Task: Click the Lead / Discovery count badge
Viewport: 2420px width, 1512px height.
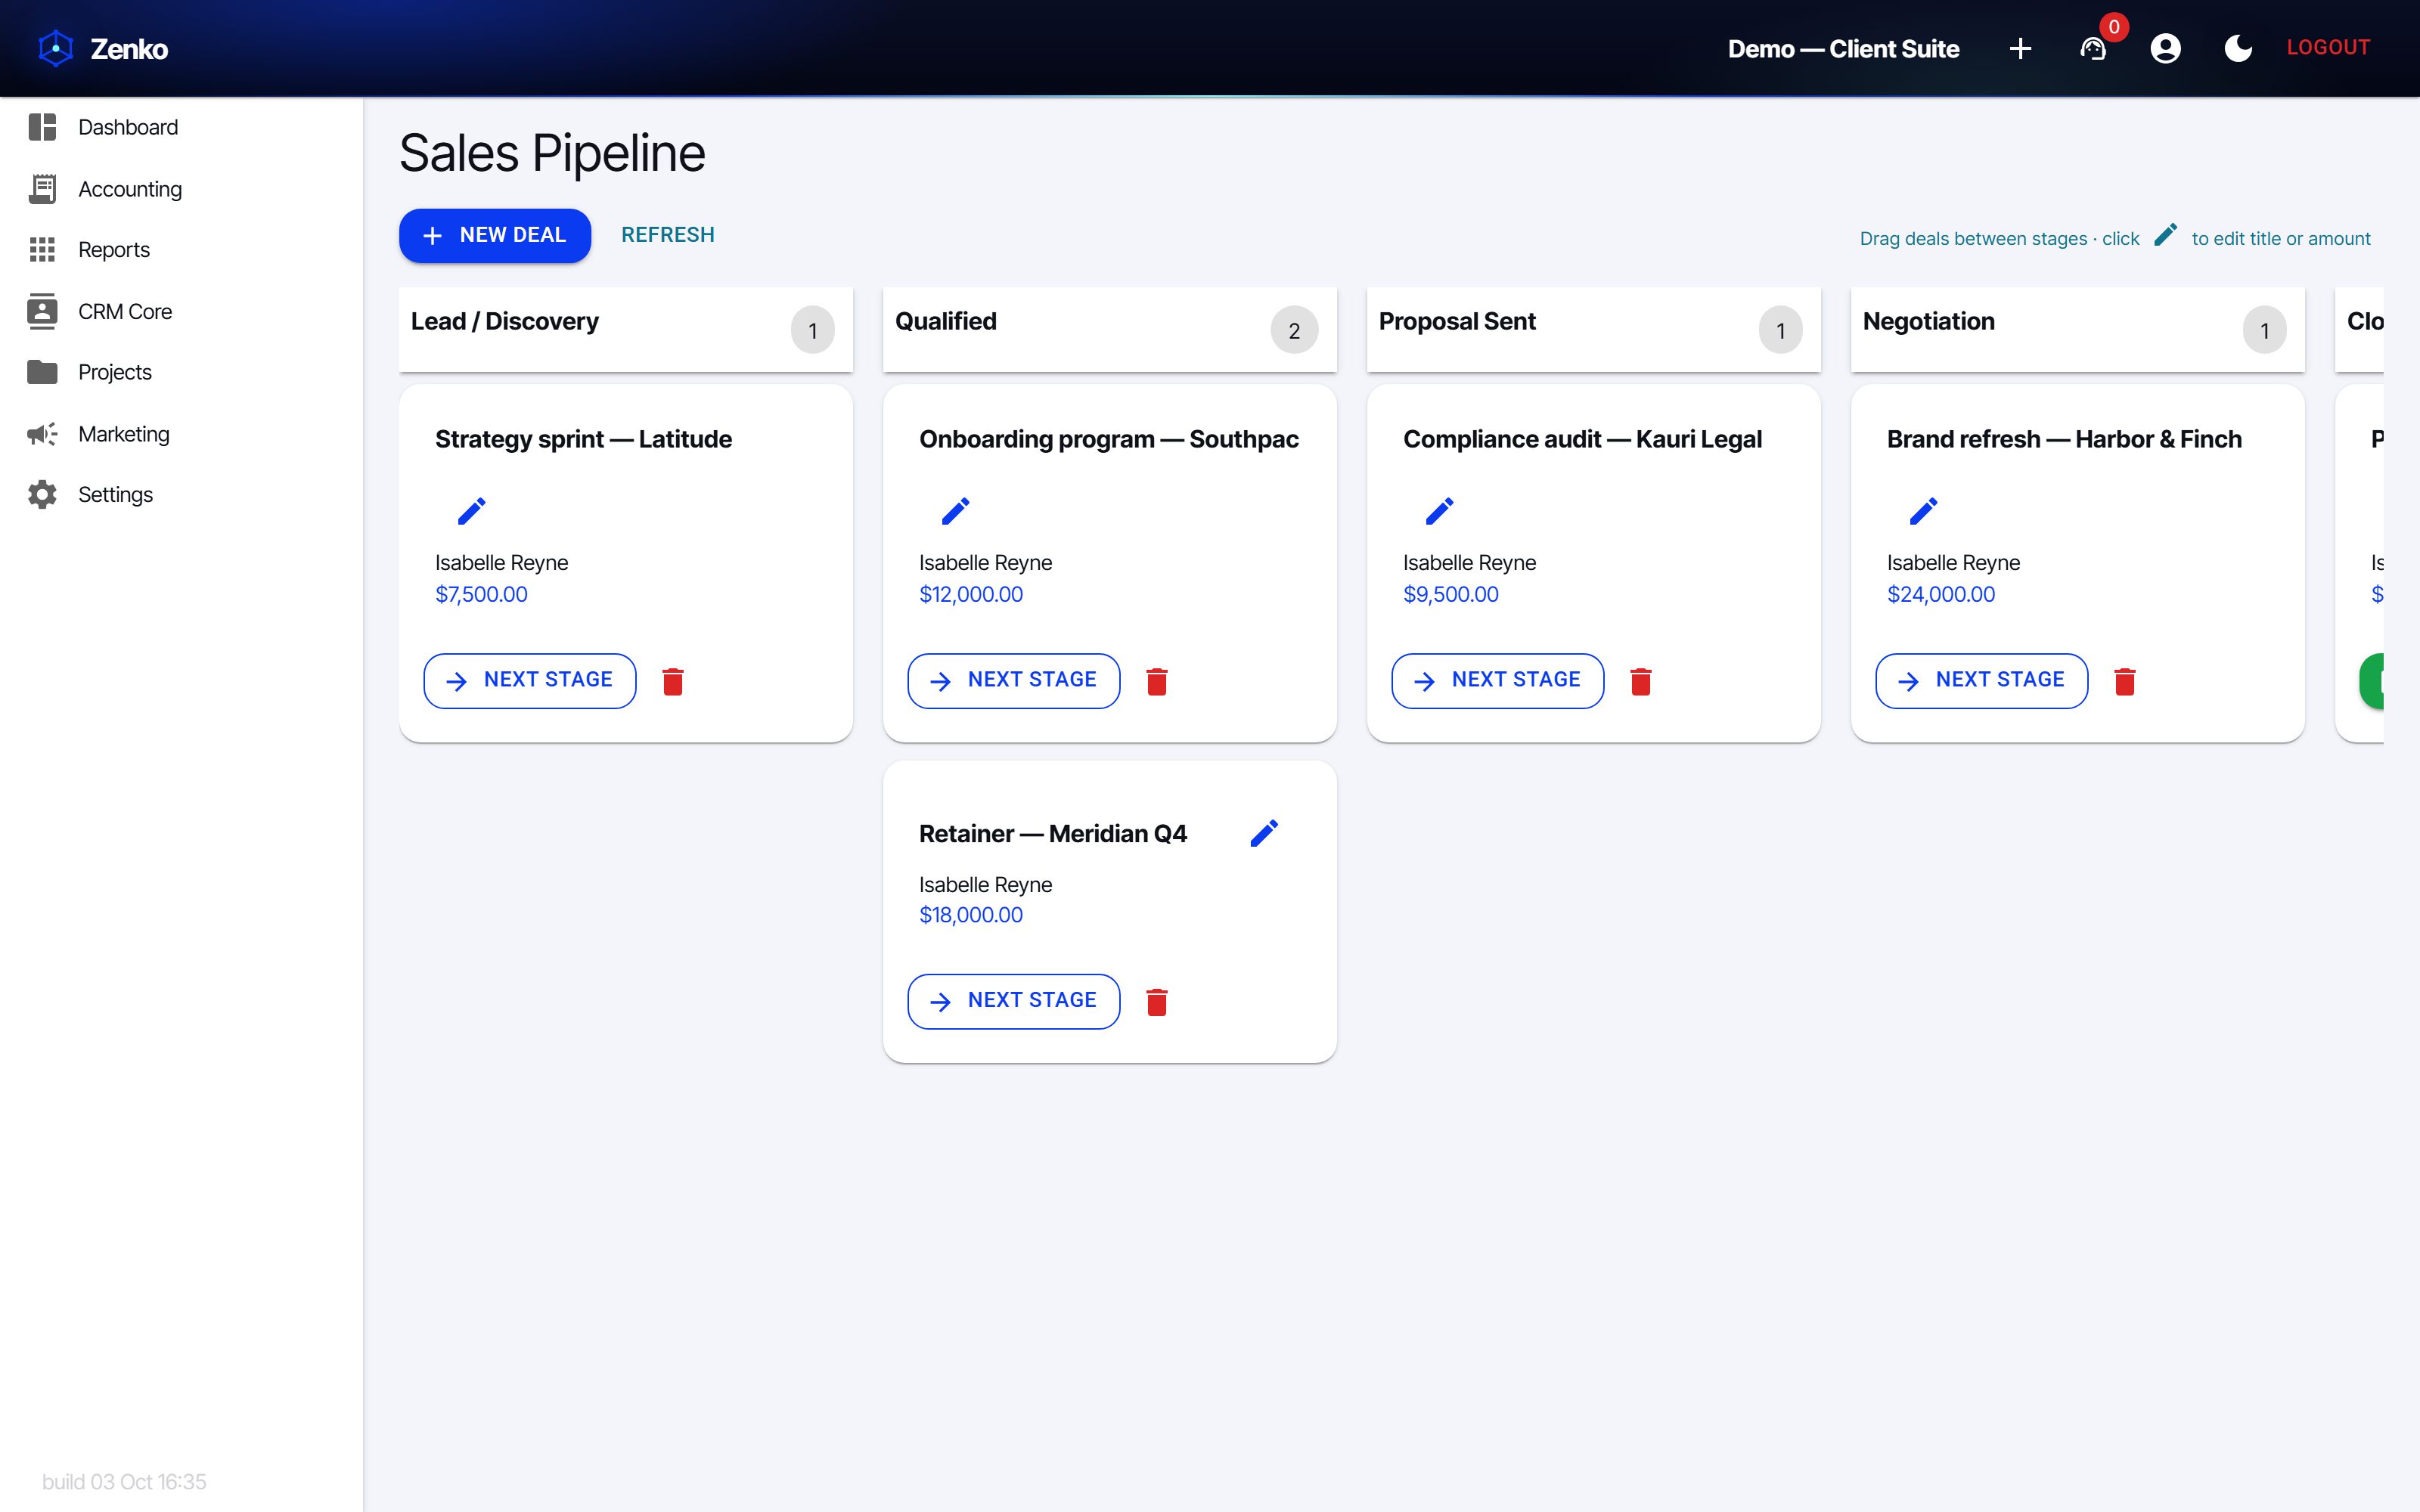Action: tap(813, 330)
